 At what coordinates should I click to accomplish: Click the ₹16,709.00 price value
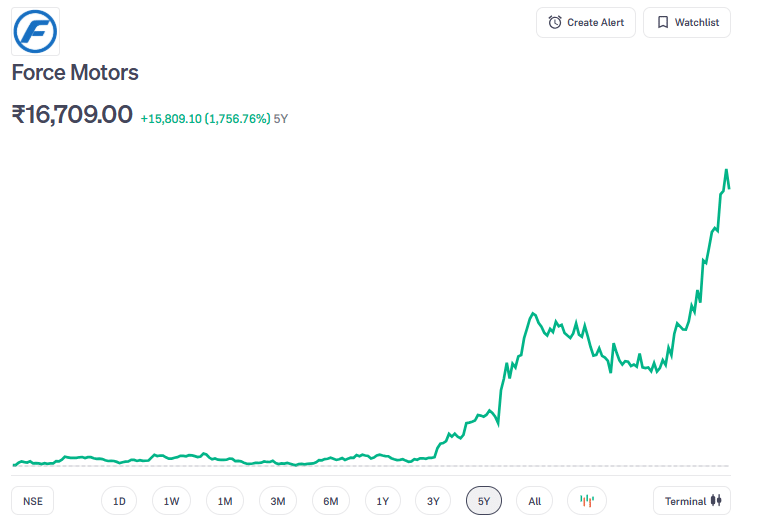point(72,115)
